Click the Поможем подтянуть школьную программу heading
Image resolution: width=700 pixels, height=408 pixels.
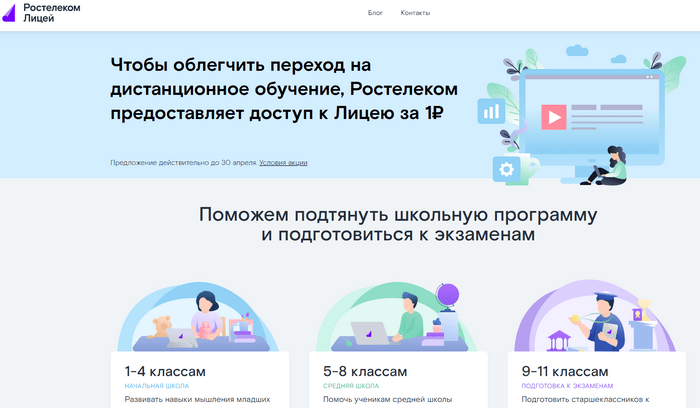398,224
